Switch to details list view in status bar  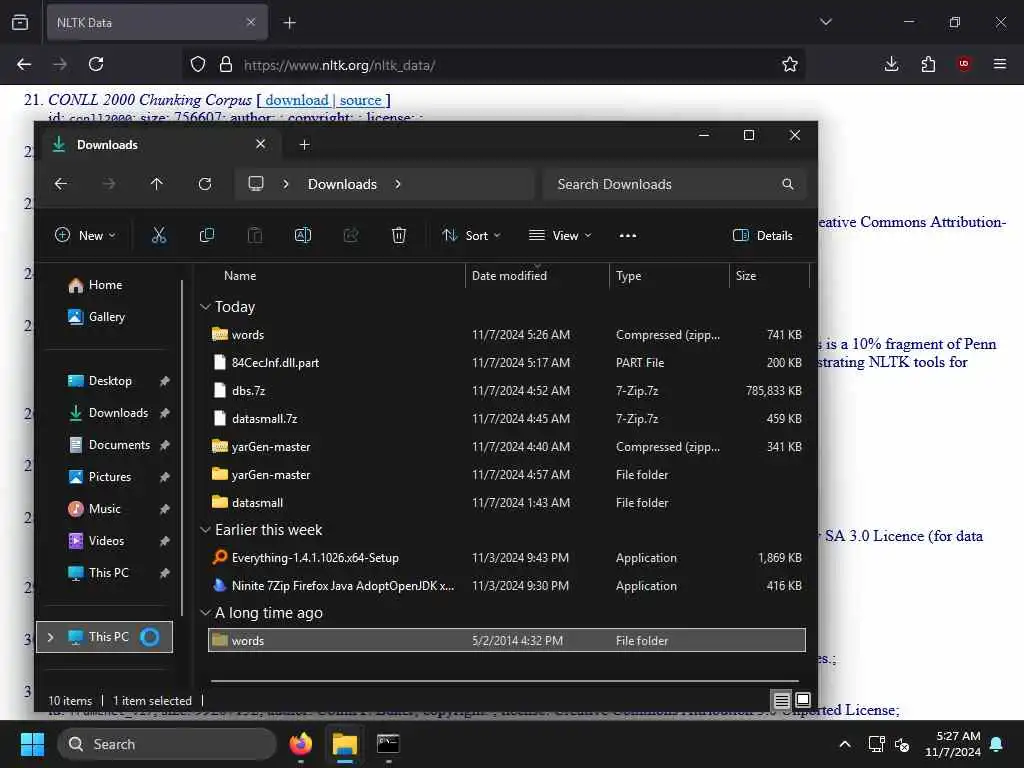782,701
